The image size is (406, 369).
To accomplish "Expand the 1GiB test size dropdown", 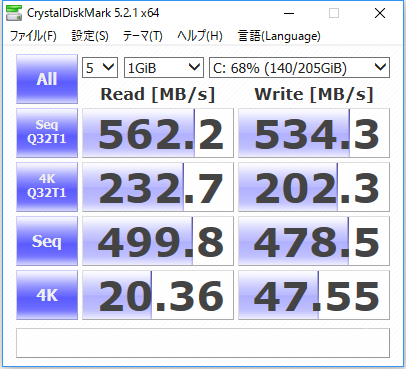I will coord(164,68).
